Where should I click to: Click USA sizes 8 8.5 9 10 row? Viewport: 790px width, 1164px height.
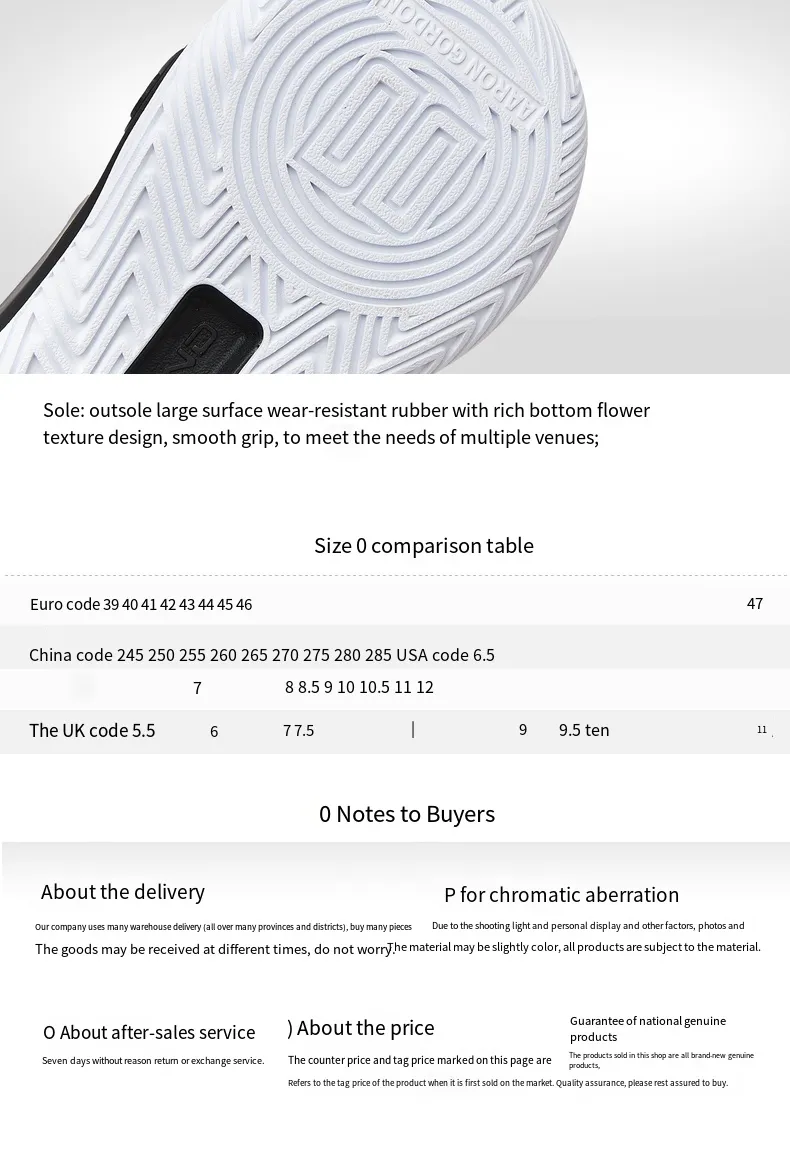tap(359, 687)
